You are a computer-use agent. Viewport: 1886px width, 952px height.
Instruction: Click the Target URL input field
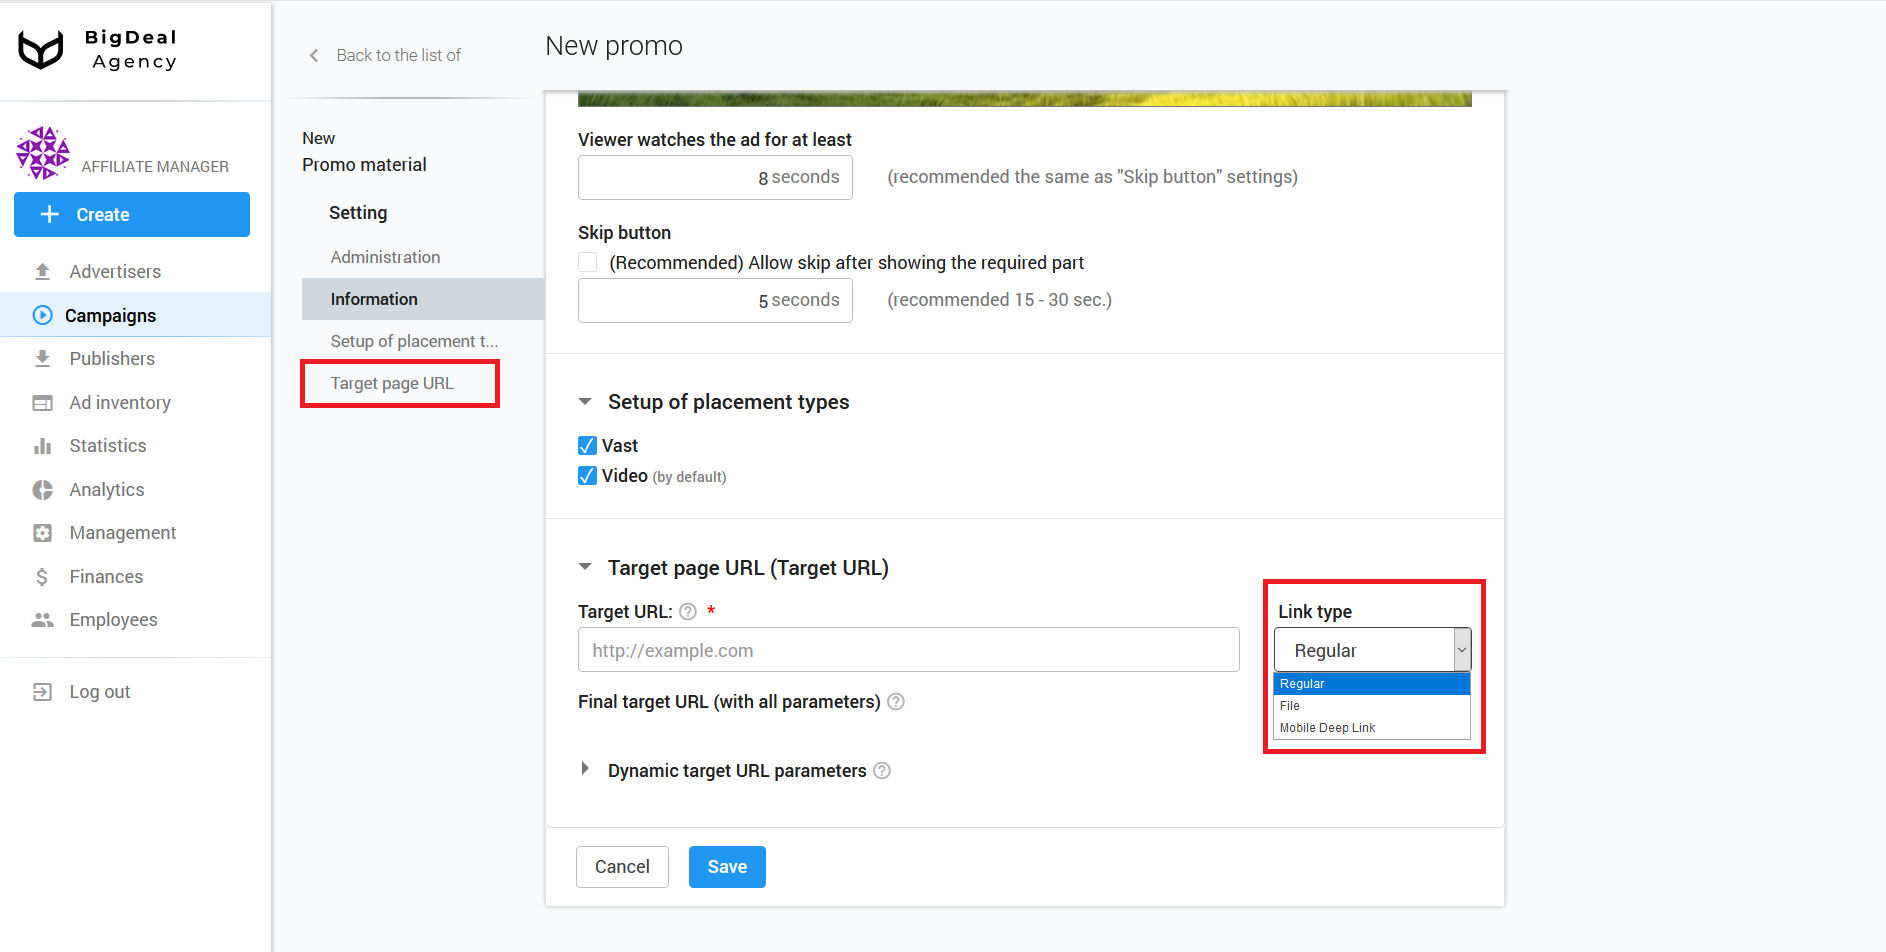908,651
